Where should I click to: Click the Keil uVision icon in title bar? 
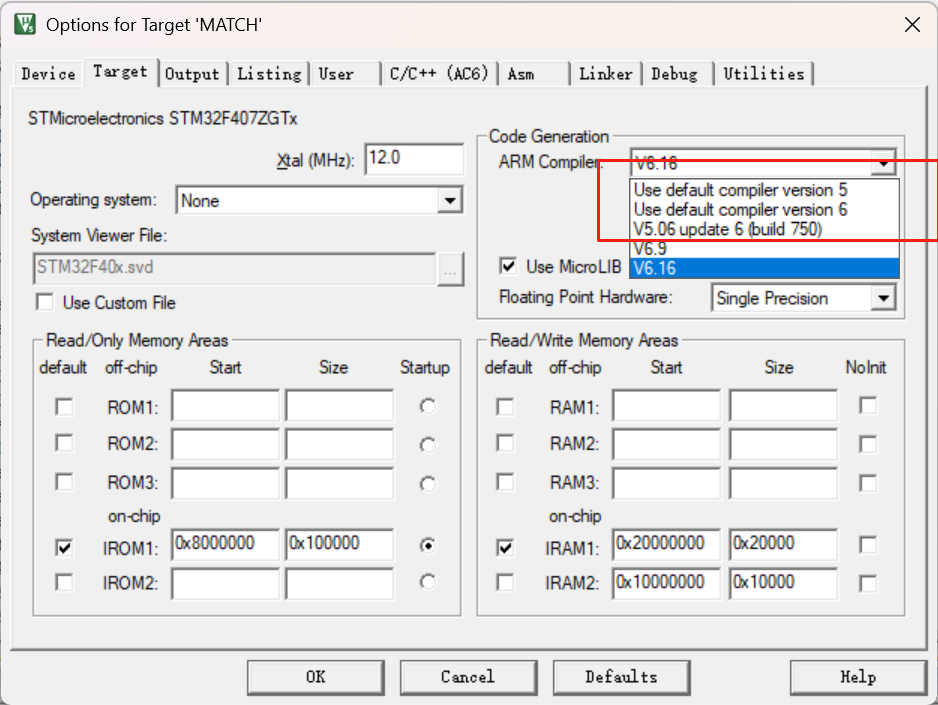pos(25,25)
